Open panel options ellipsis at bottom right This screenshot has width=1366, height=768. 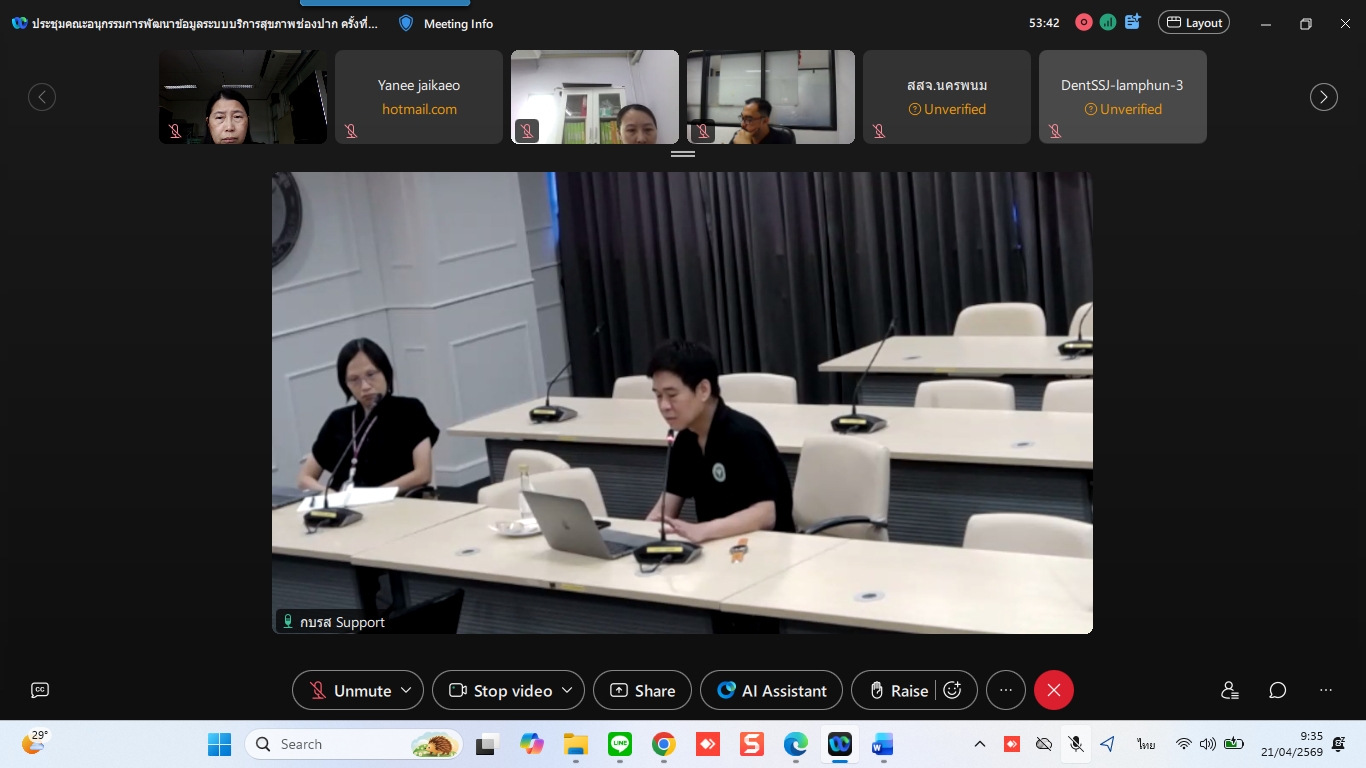[1326, 690]
